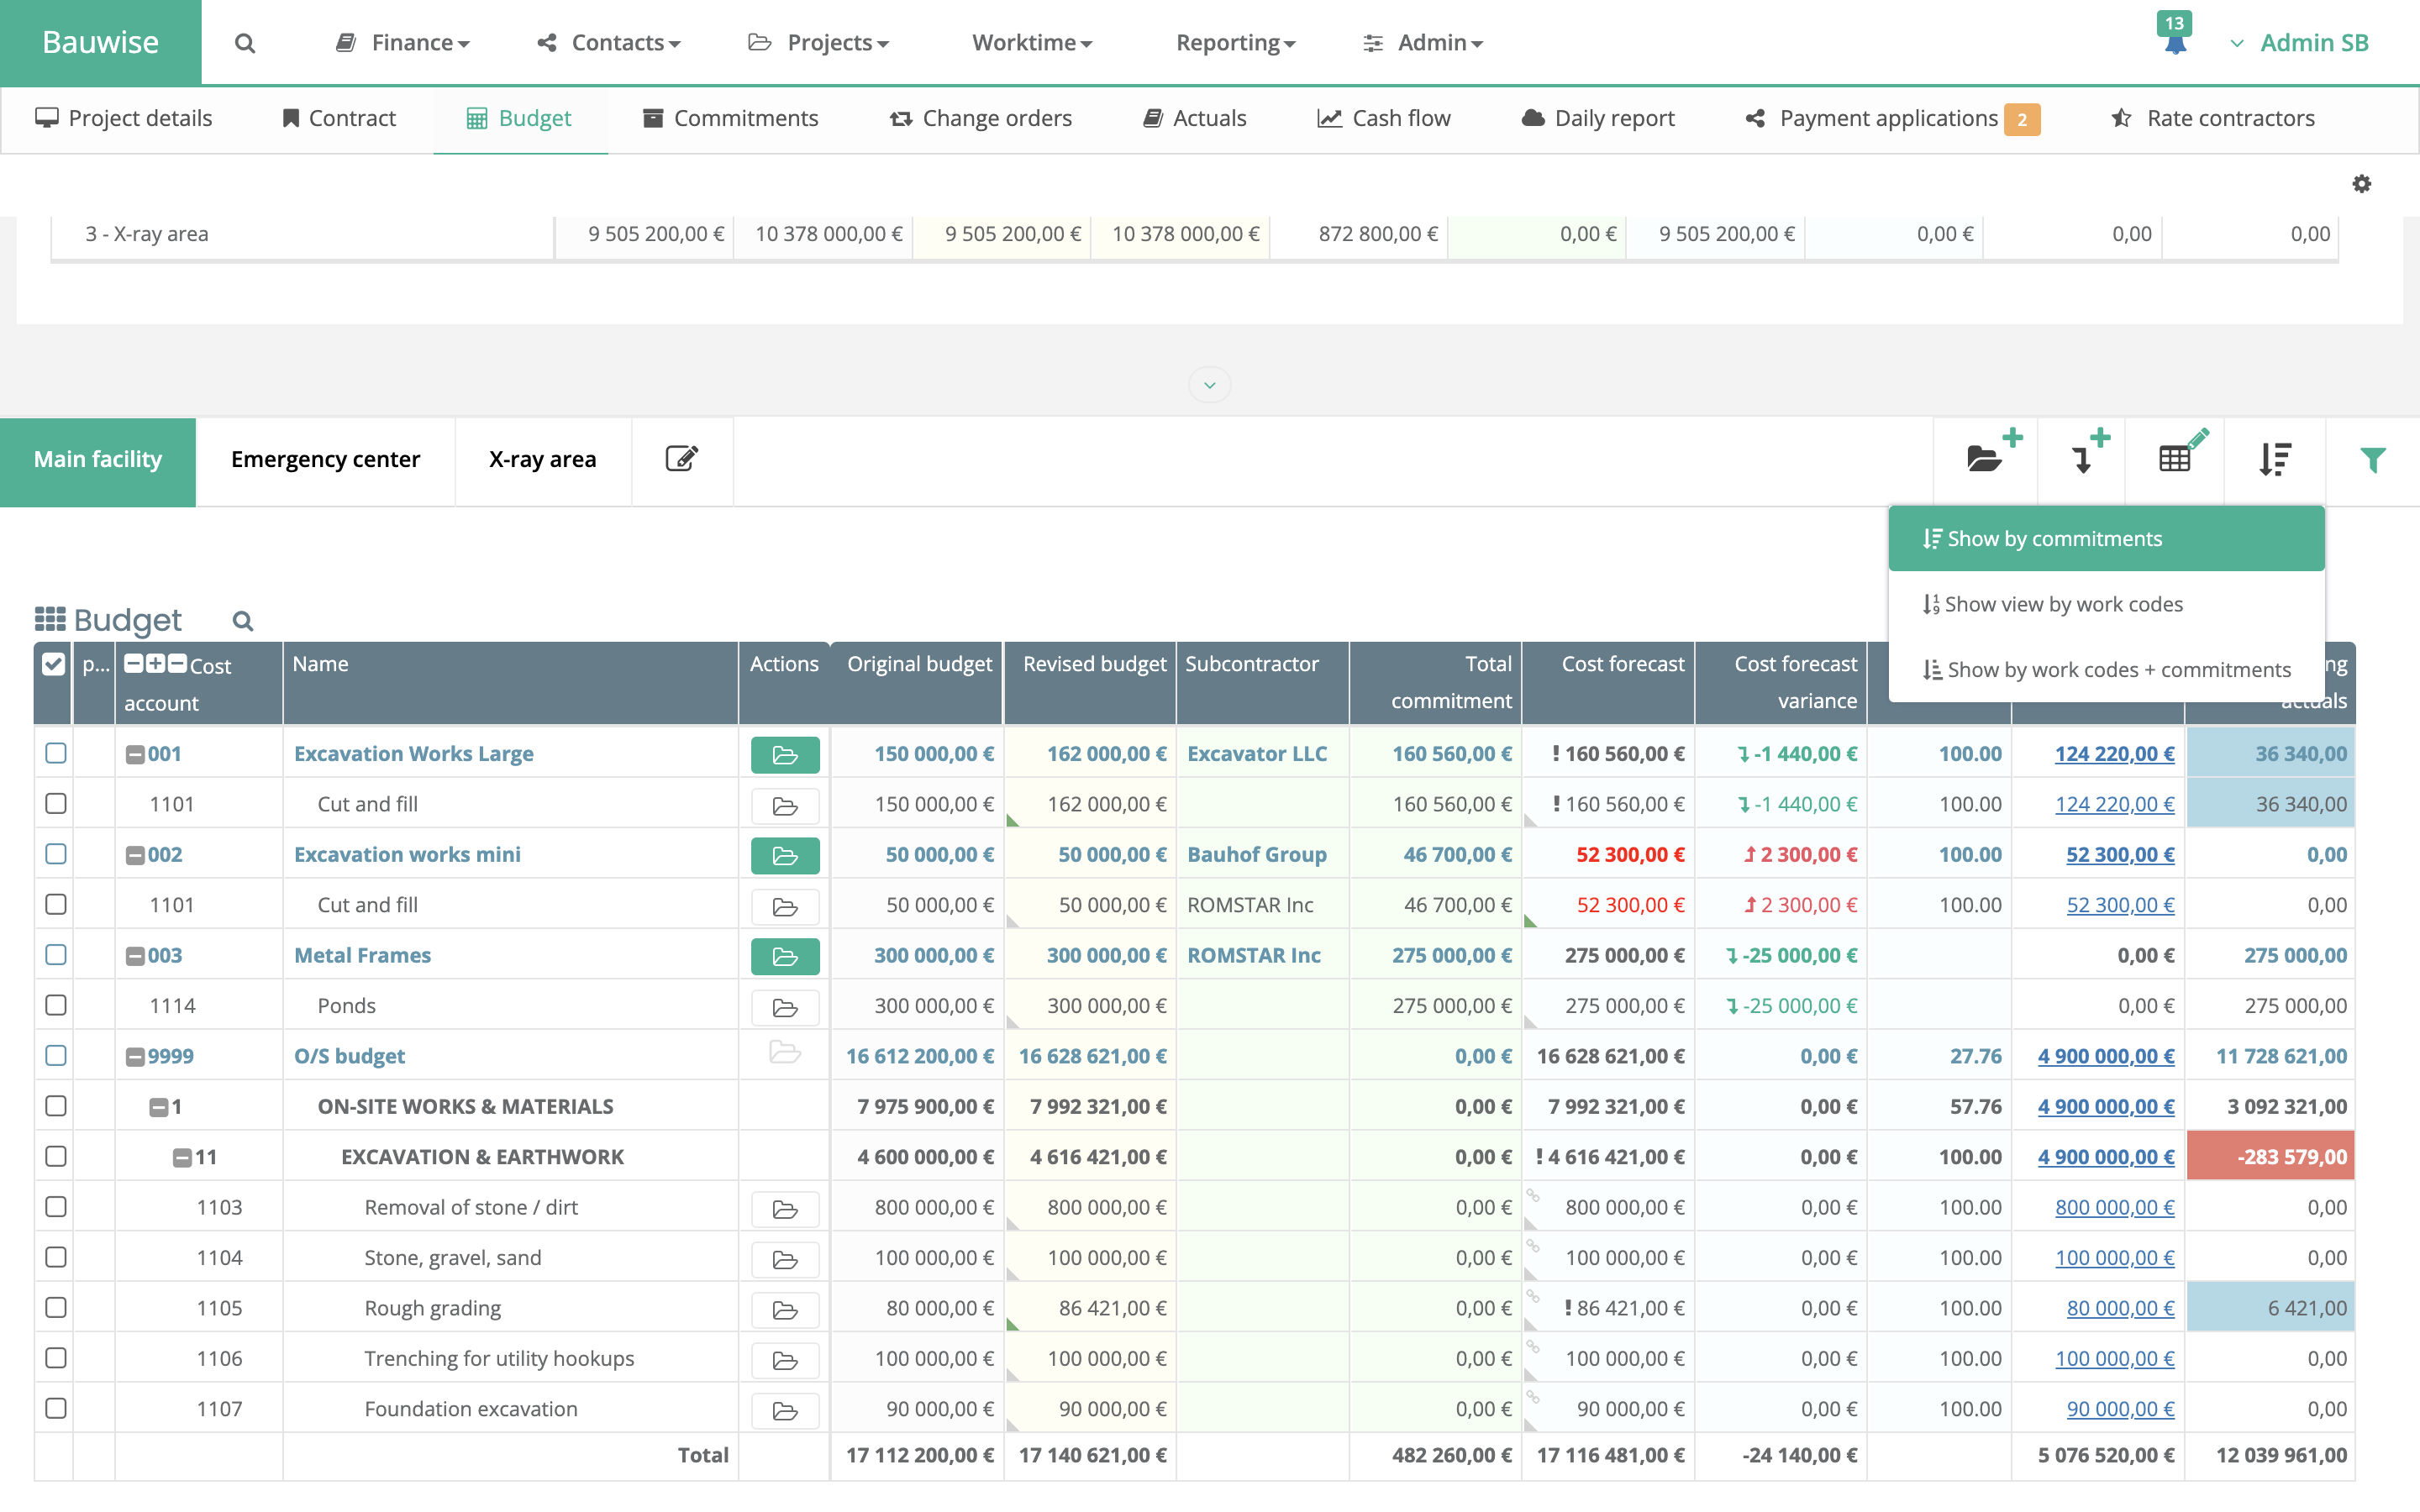Click the search icon beside Budget heading
The image size is (2420, 1512).
pyautogui.click(x=242, y=621)
